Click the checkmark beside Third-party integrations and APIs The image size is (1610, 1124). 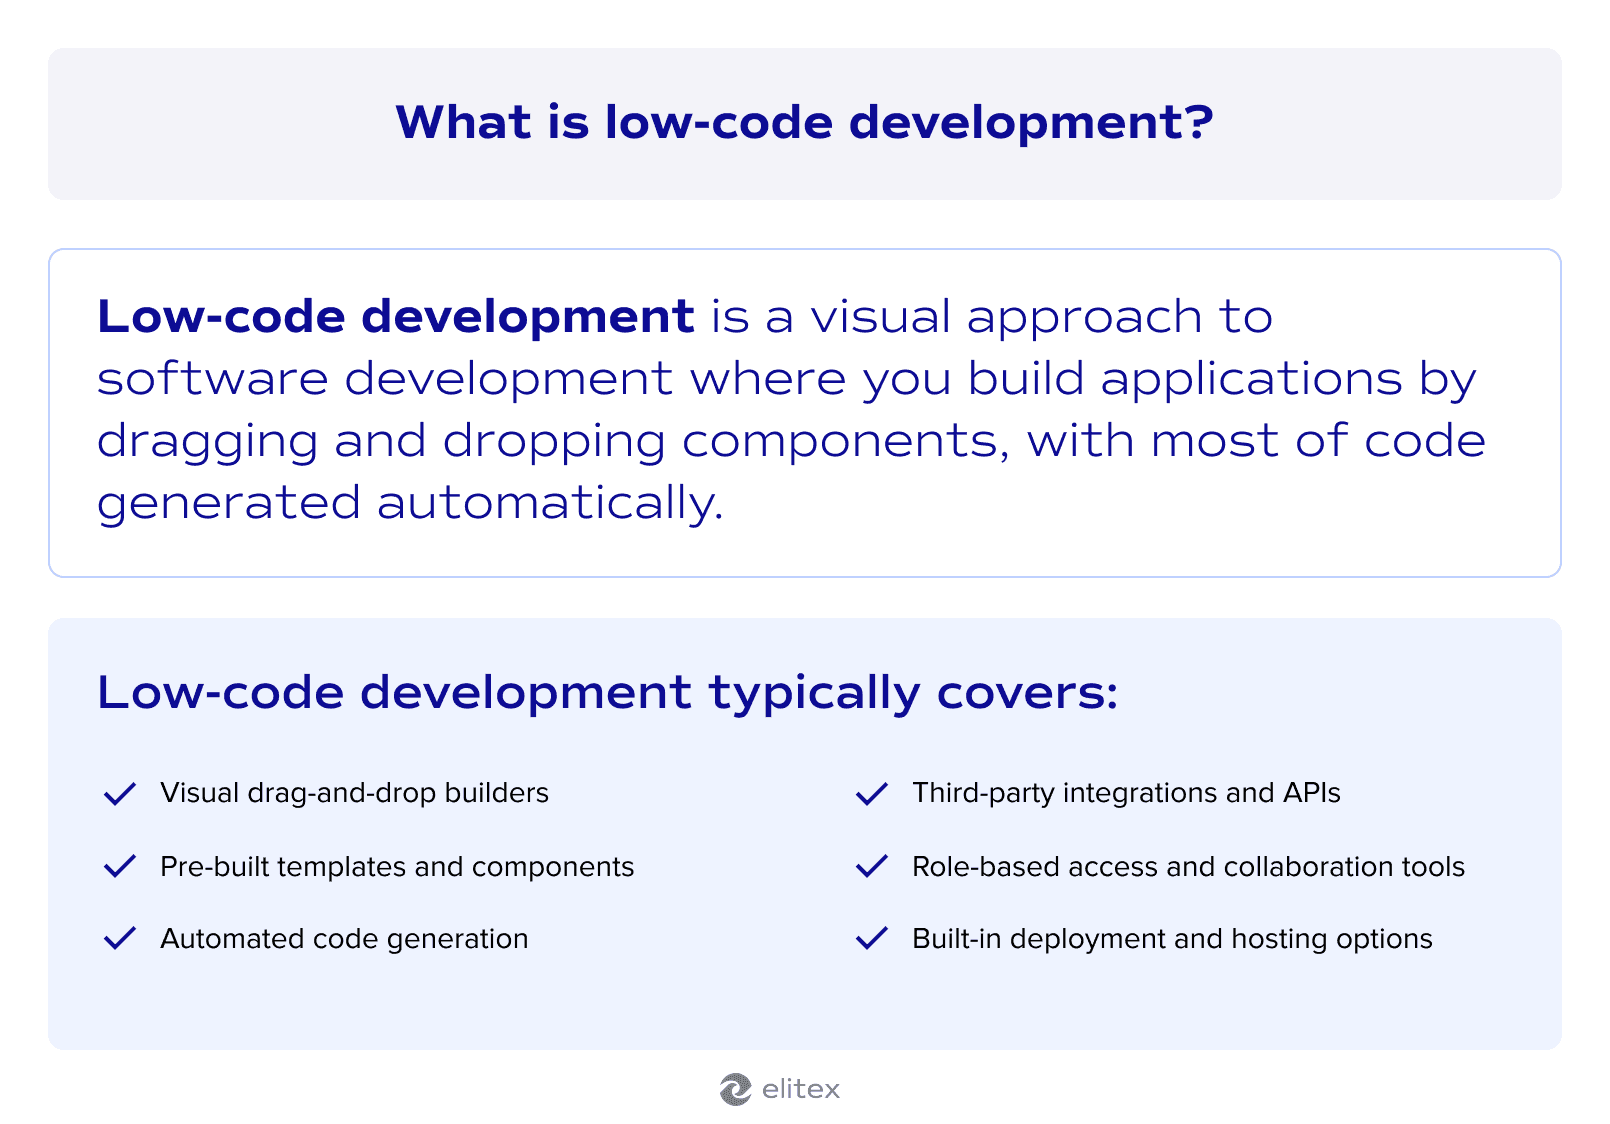tap(872, 794)
